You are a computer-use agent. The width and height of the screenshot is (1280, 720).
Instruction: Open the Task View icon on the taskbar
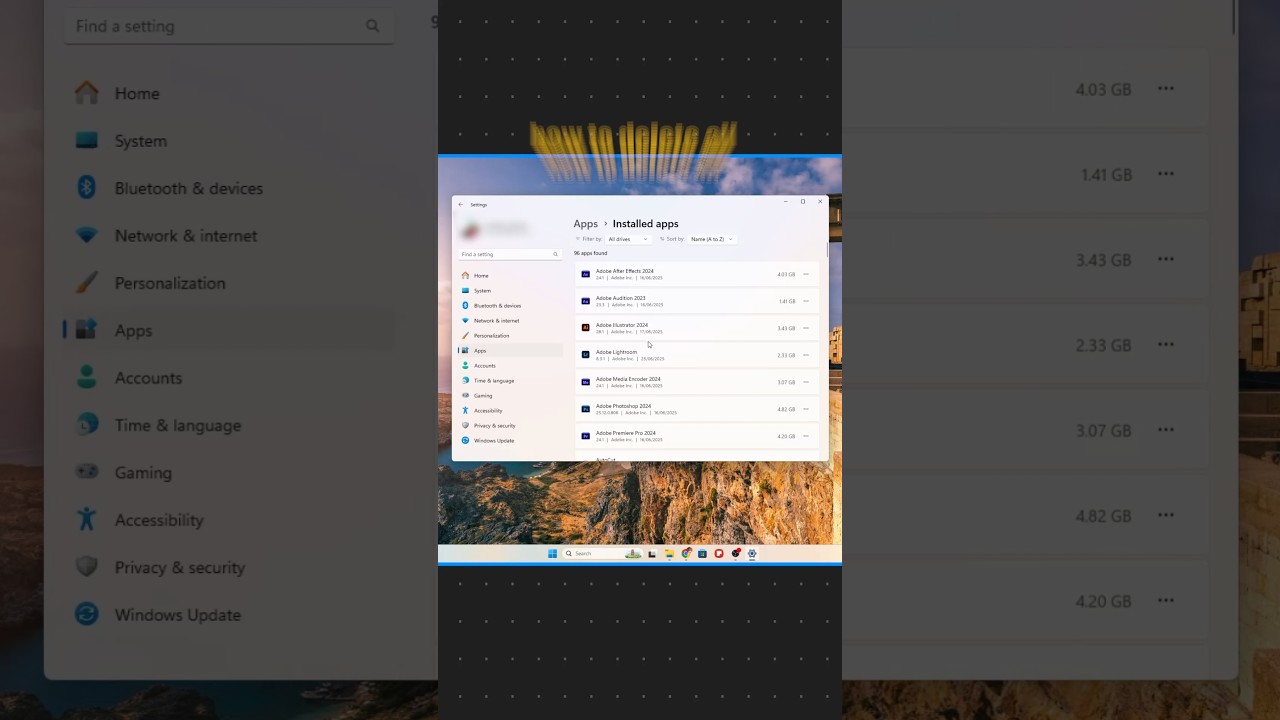pyautogui.click(x=652, y=553)
